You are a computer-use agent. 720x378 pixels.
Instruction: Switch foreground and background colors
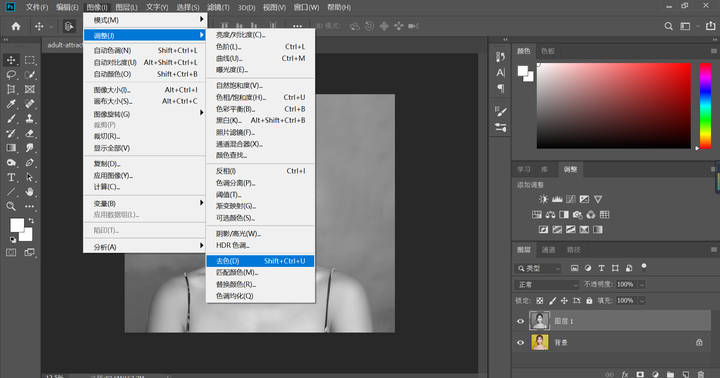pyautogui.click(x=31, y=221)
